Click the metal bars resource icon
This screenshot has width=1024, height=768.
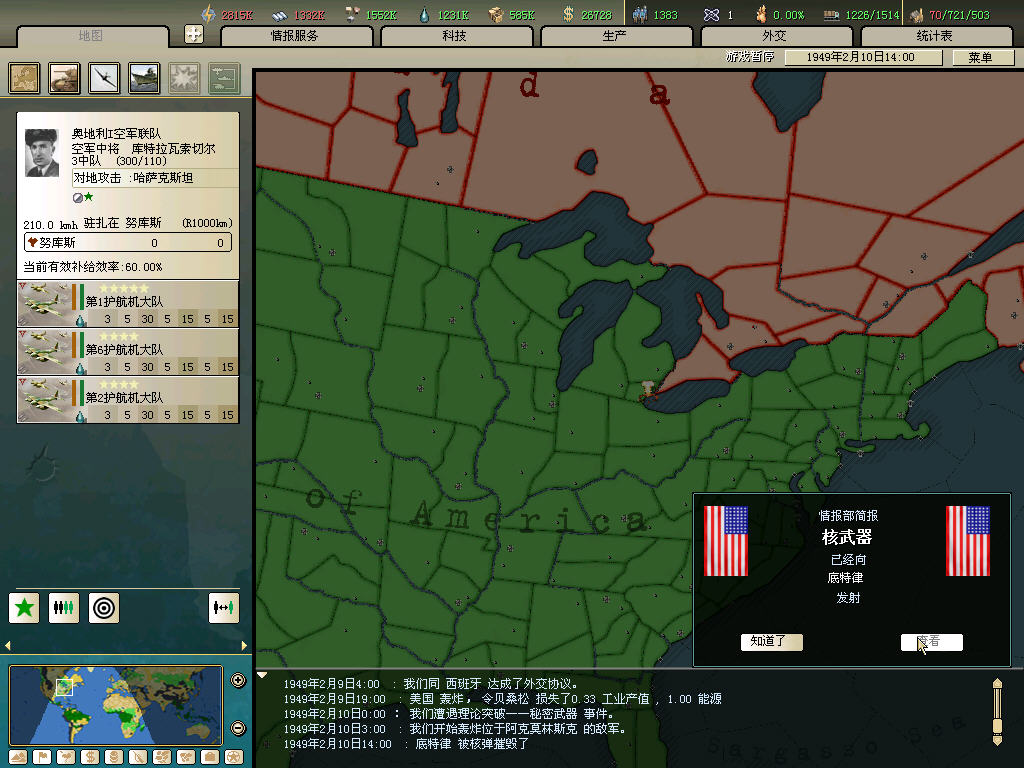pyautogui.click(x=280, y=15)
